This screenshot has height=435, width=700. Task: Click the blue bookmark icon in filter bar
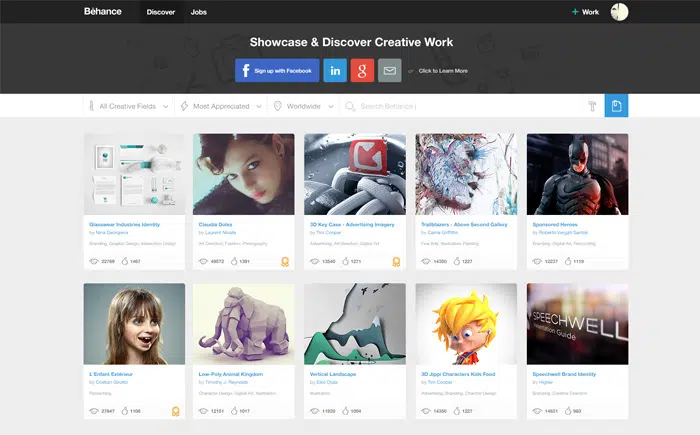click(x=616, y=106)
